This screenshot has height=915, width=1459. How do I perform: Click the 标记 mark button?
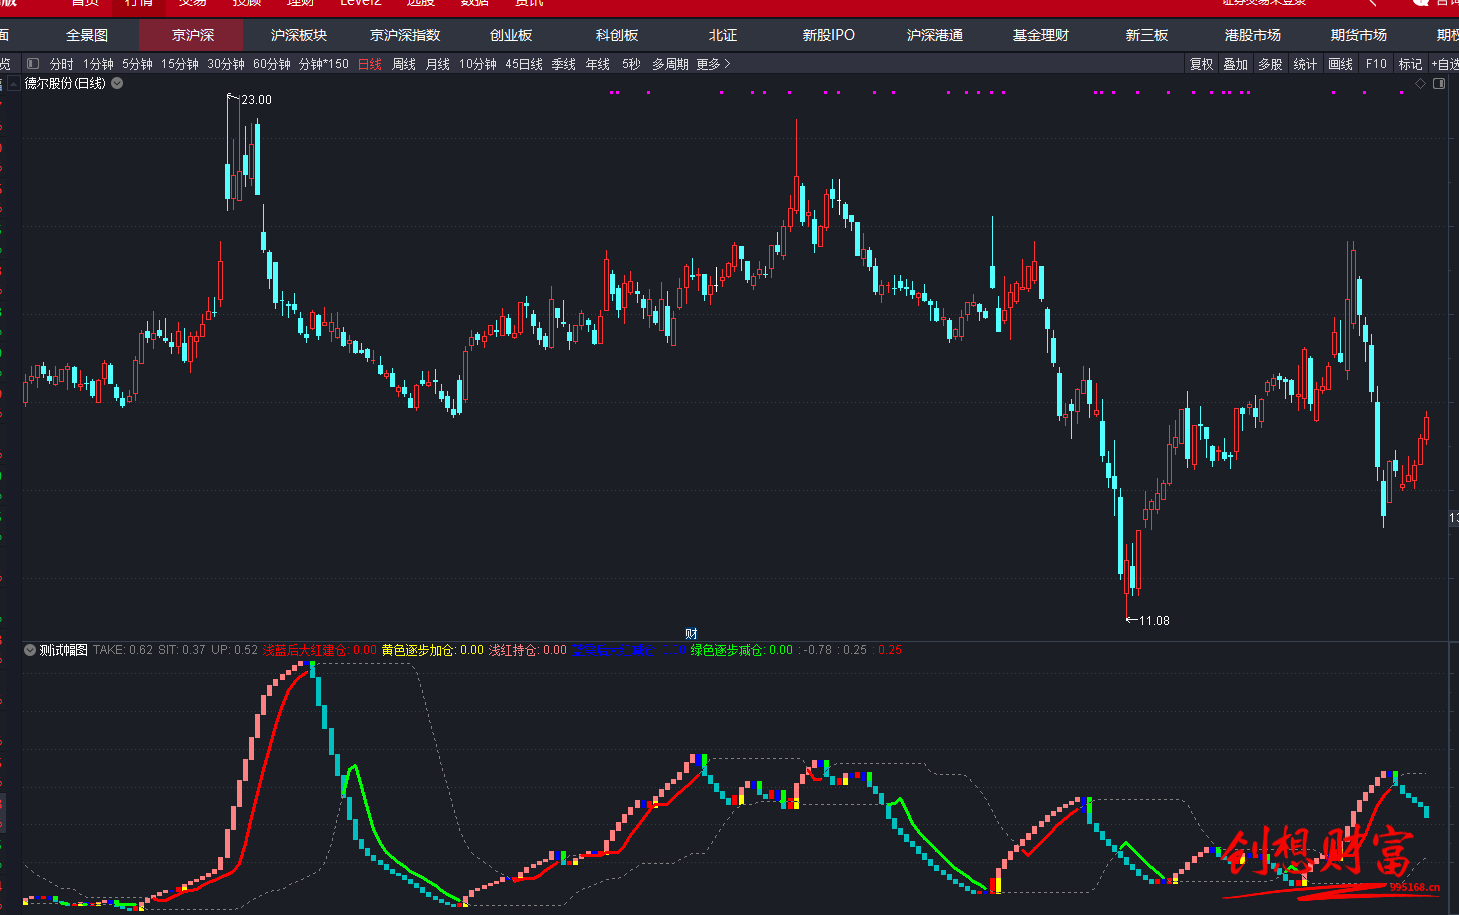[x=1410, y=64]
